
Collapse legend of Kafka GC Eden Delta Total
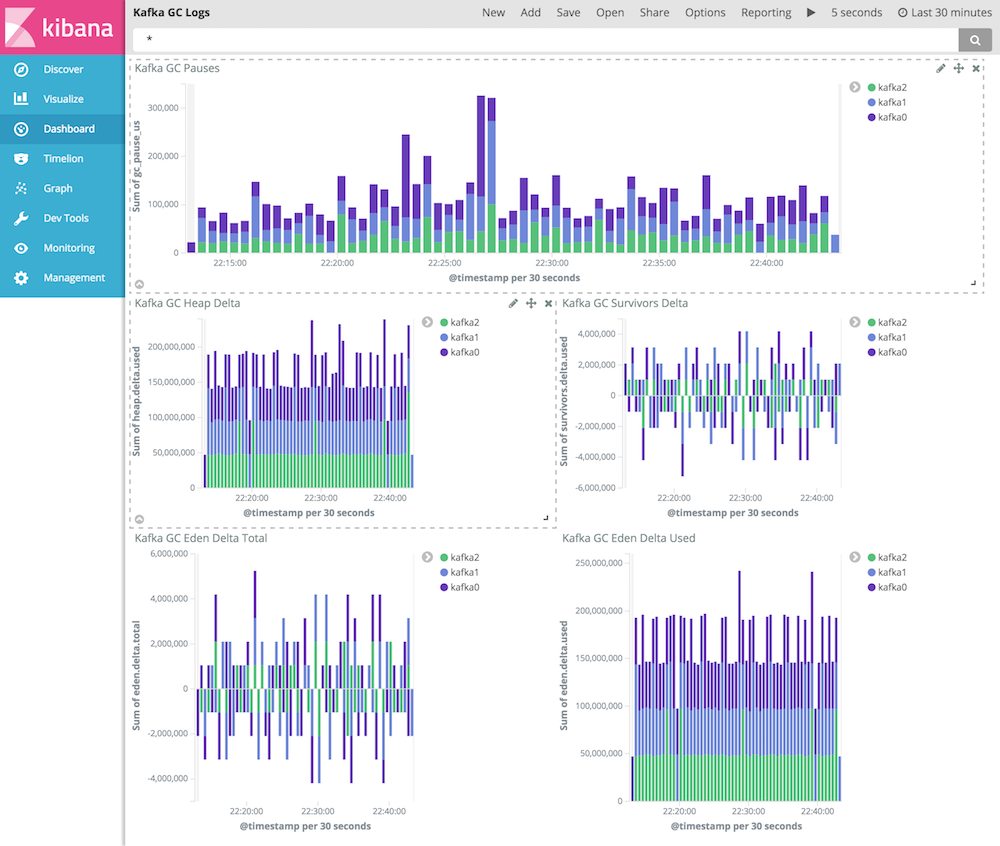click(x=427, y=557)
